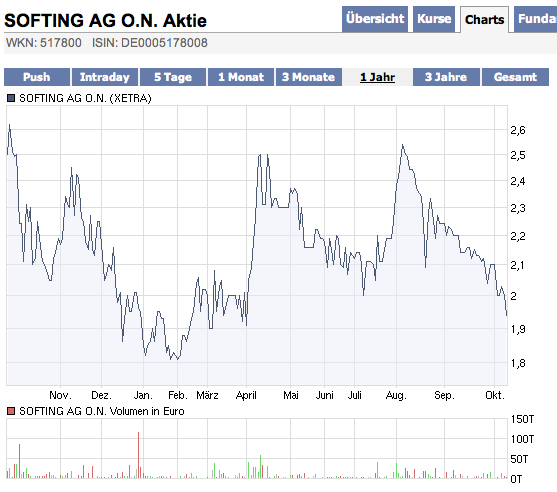557x492 pixels.
Task: Click the SOFTING AG O.N. Aktie heading
Action: click(x=106, y=20)
